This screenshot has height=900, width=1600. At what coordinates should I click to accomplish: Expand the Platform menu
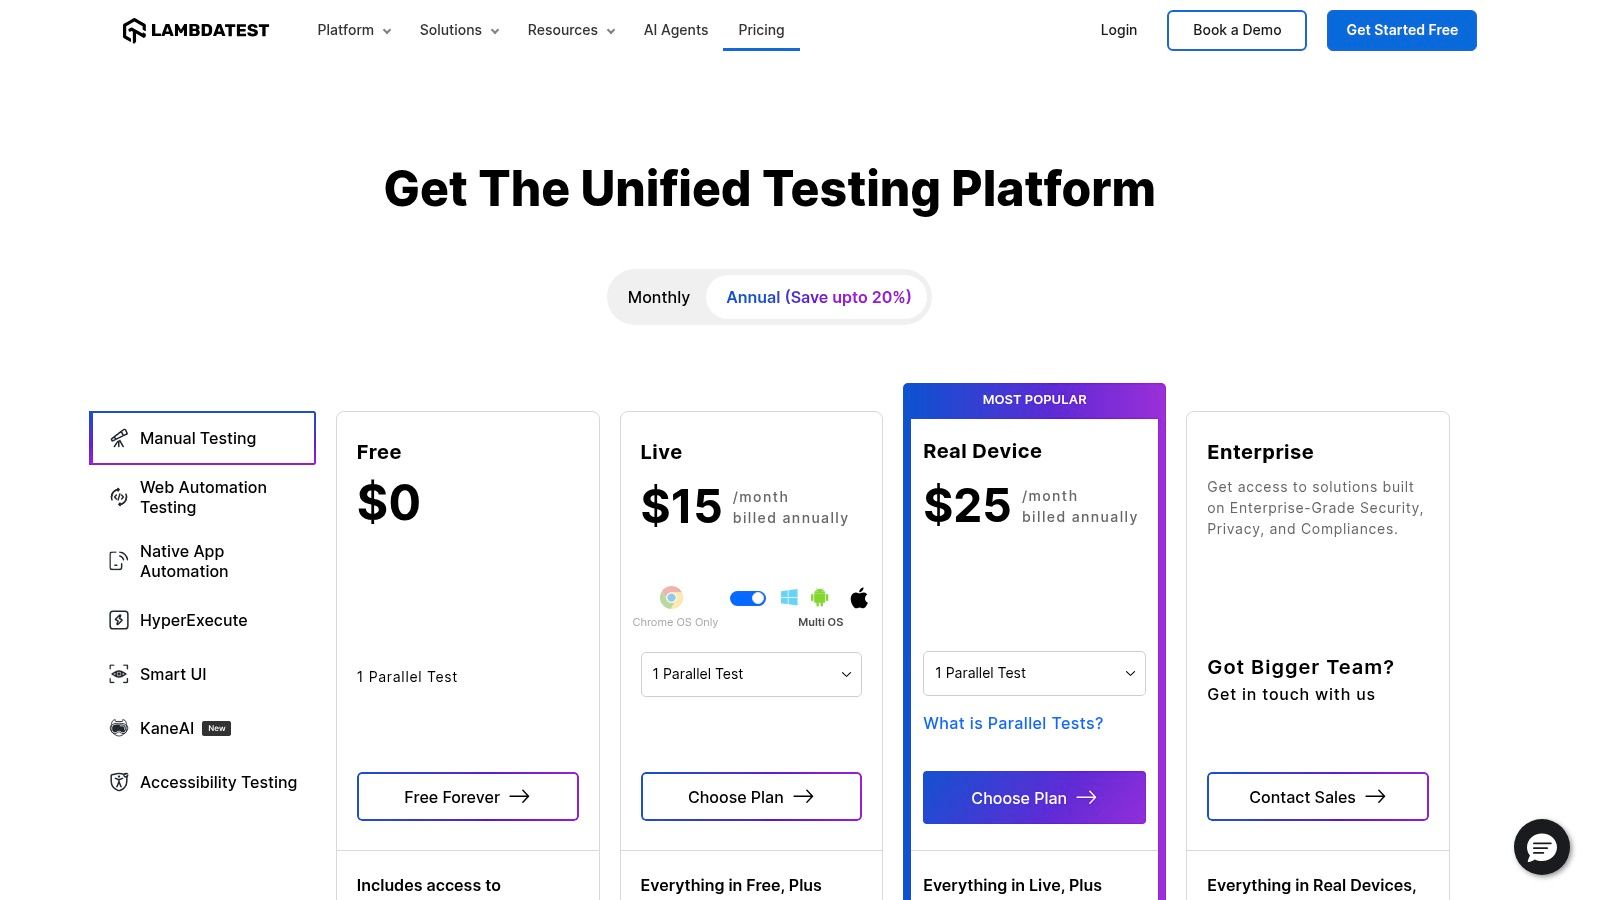click(x=354, y=30)
